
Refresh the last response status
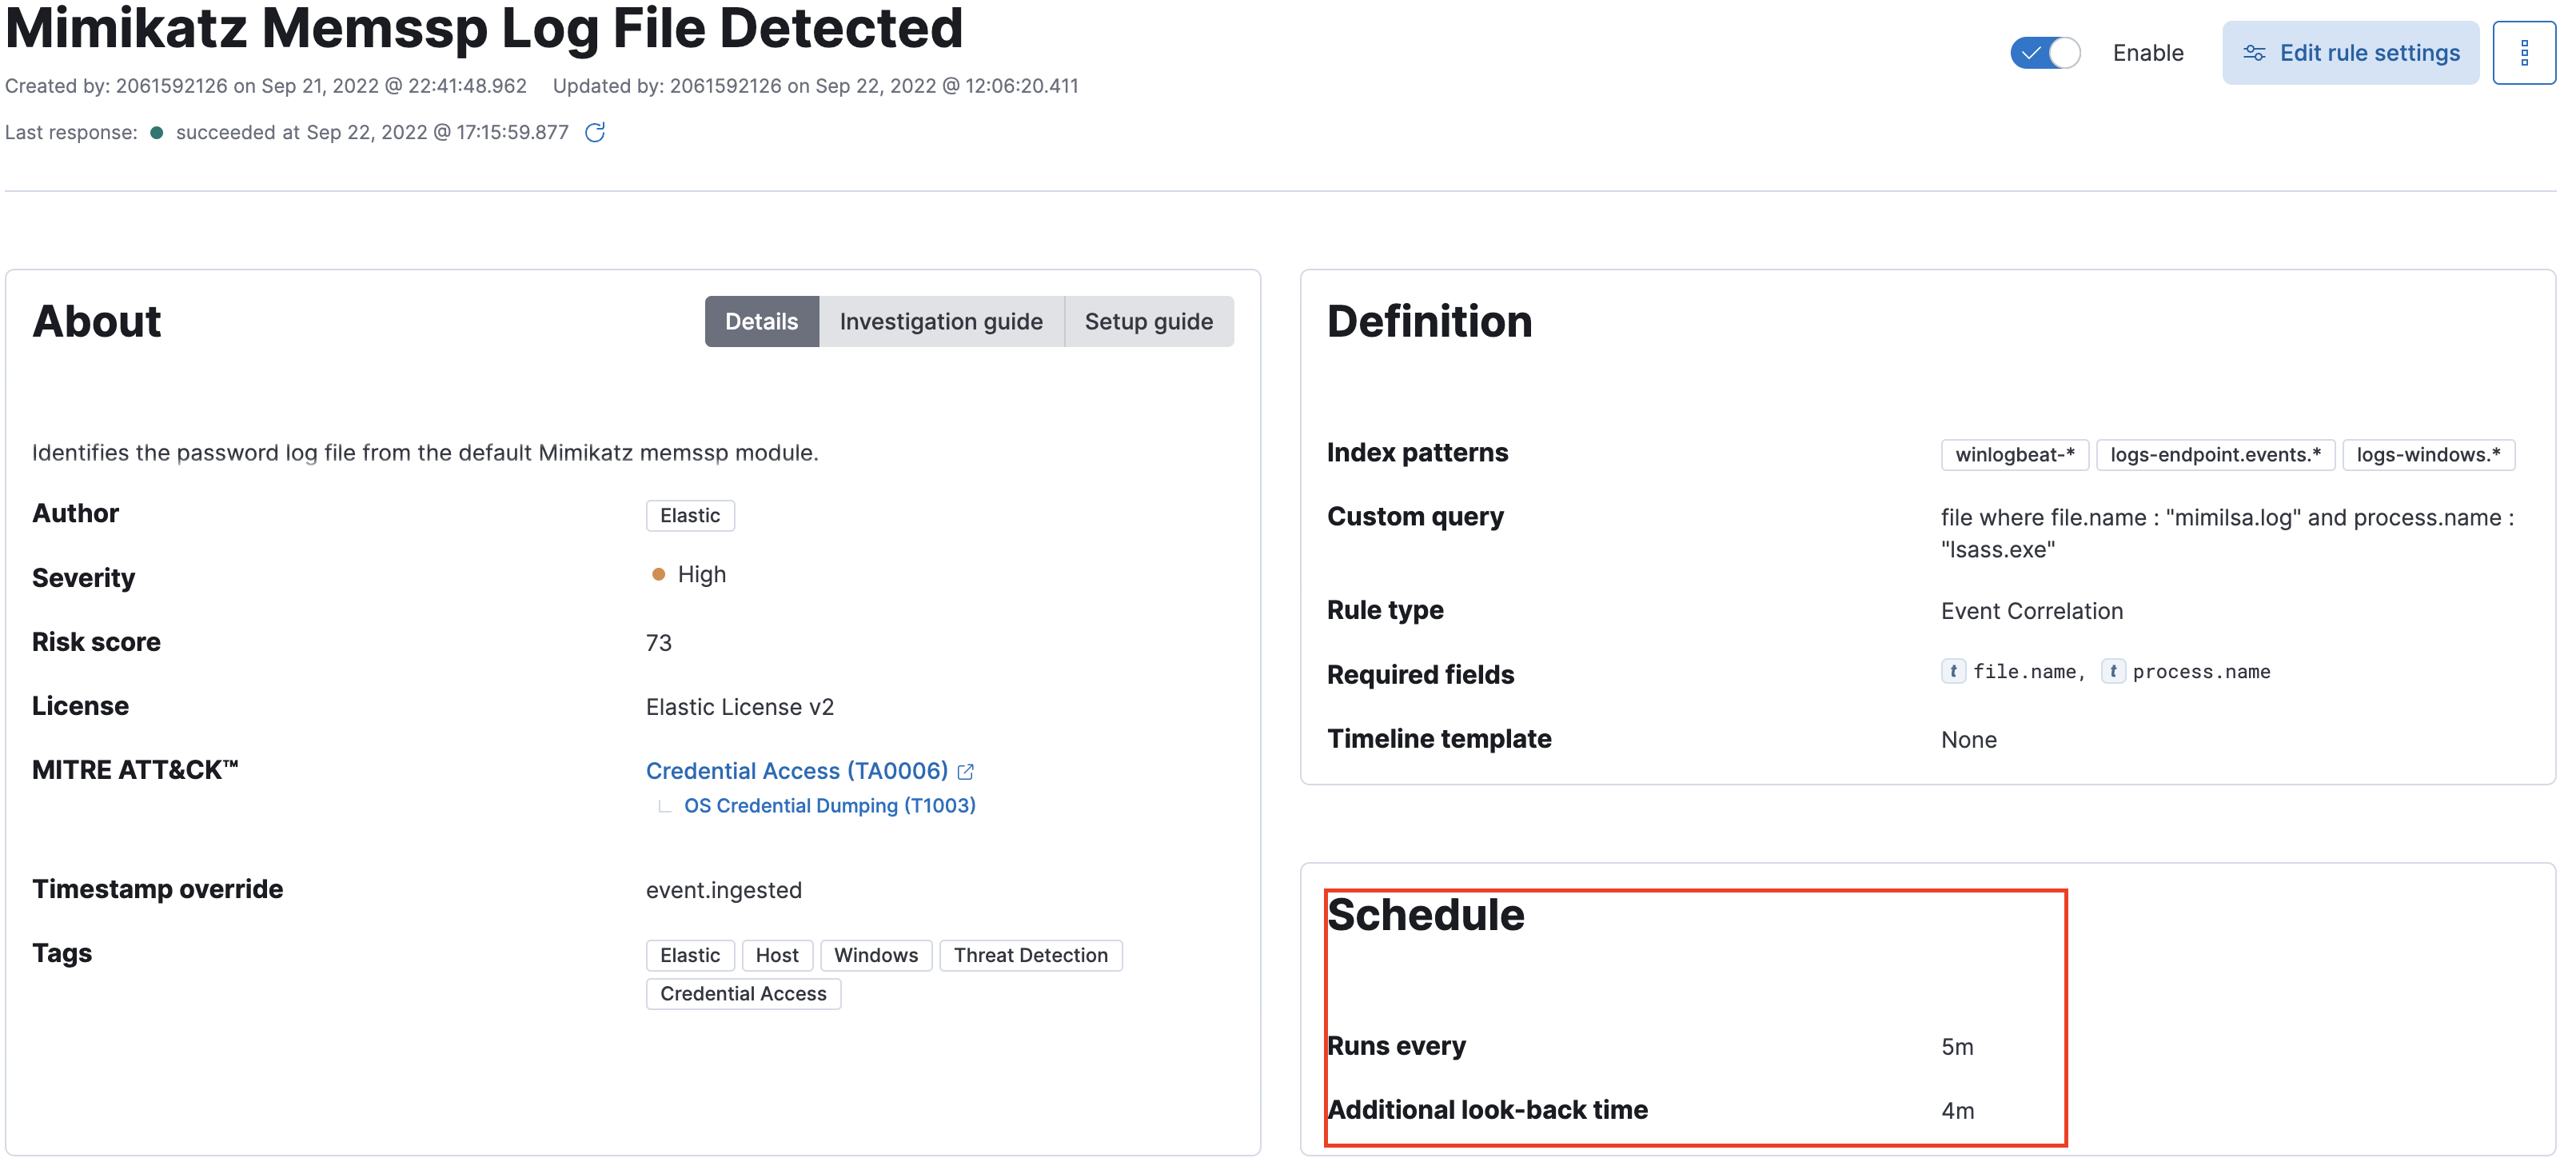point(596,131)
